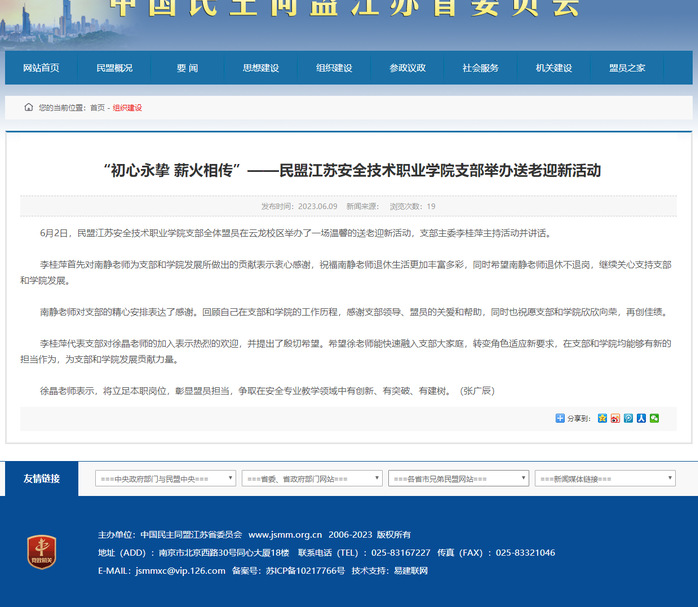Screen dimensions: 698x607
Task: Click the home icon in the breadcrumb
Action: click(x=29, y=107)
